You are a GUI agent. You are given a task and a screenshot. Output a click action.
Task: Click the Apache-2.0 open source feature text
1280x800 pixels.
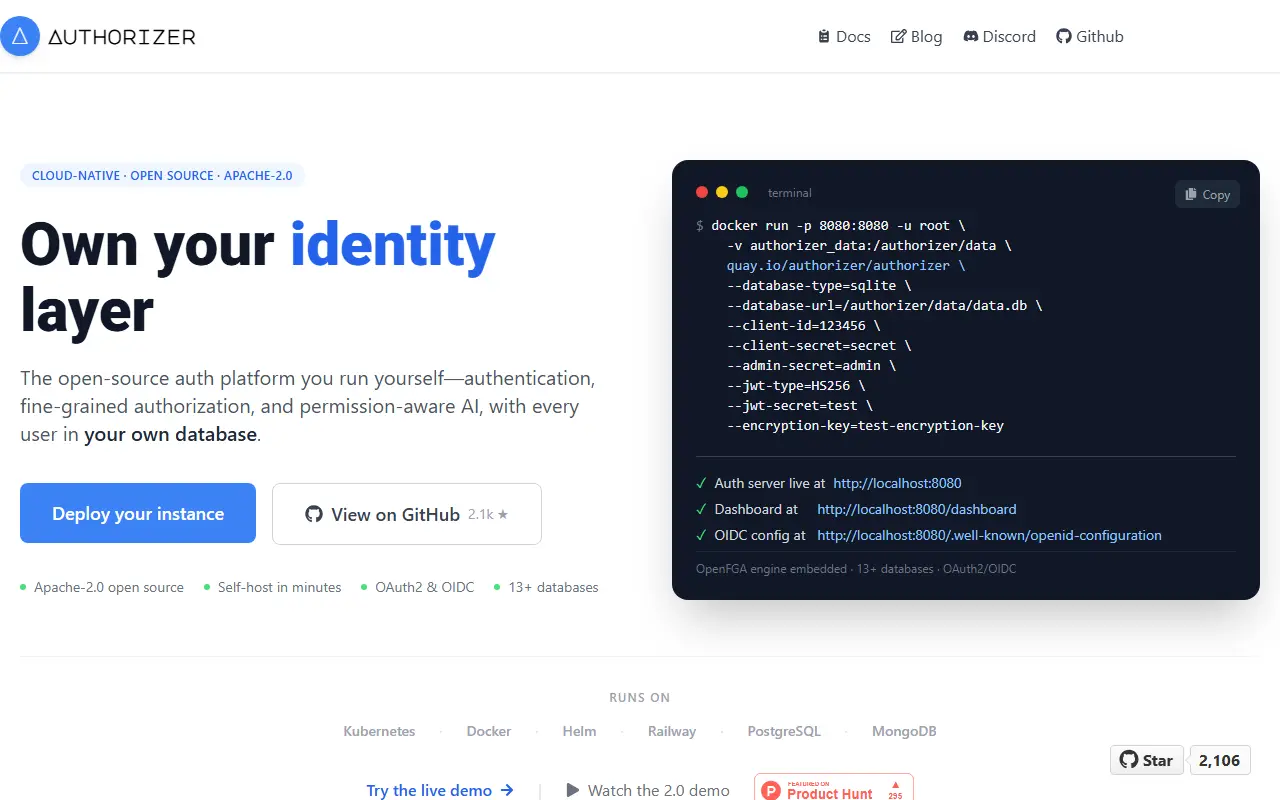pyautogui.click(x=109, y=587)
